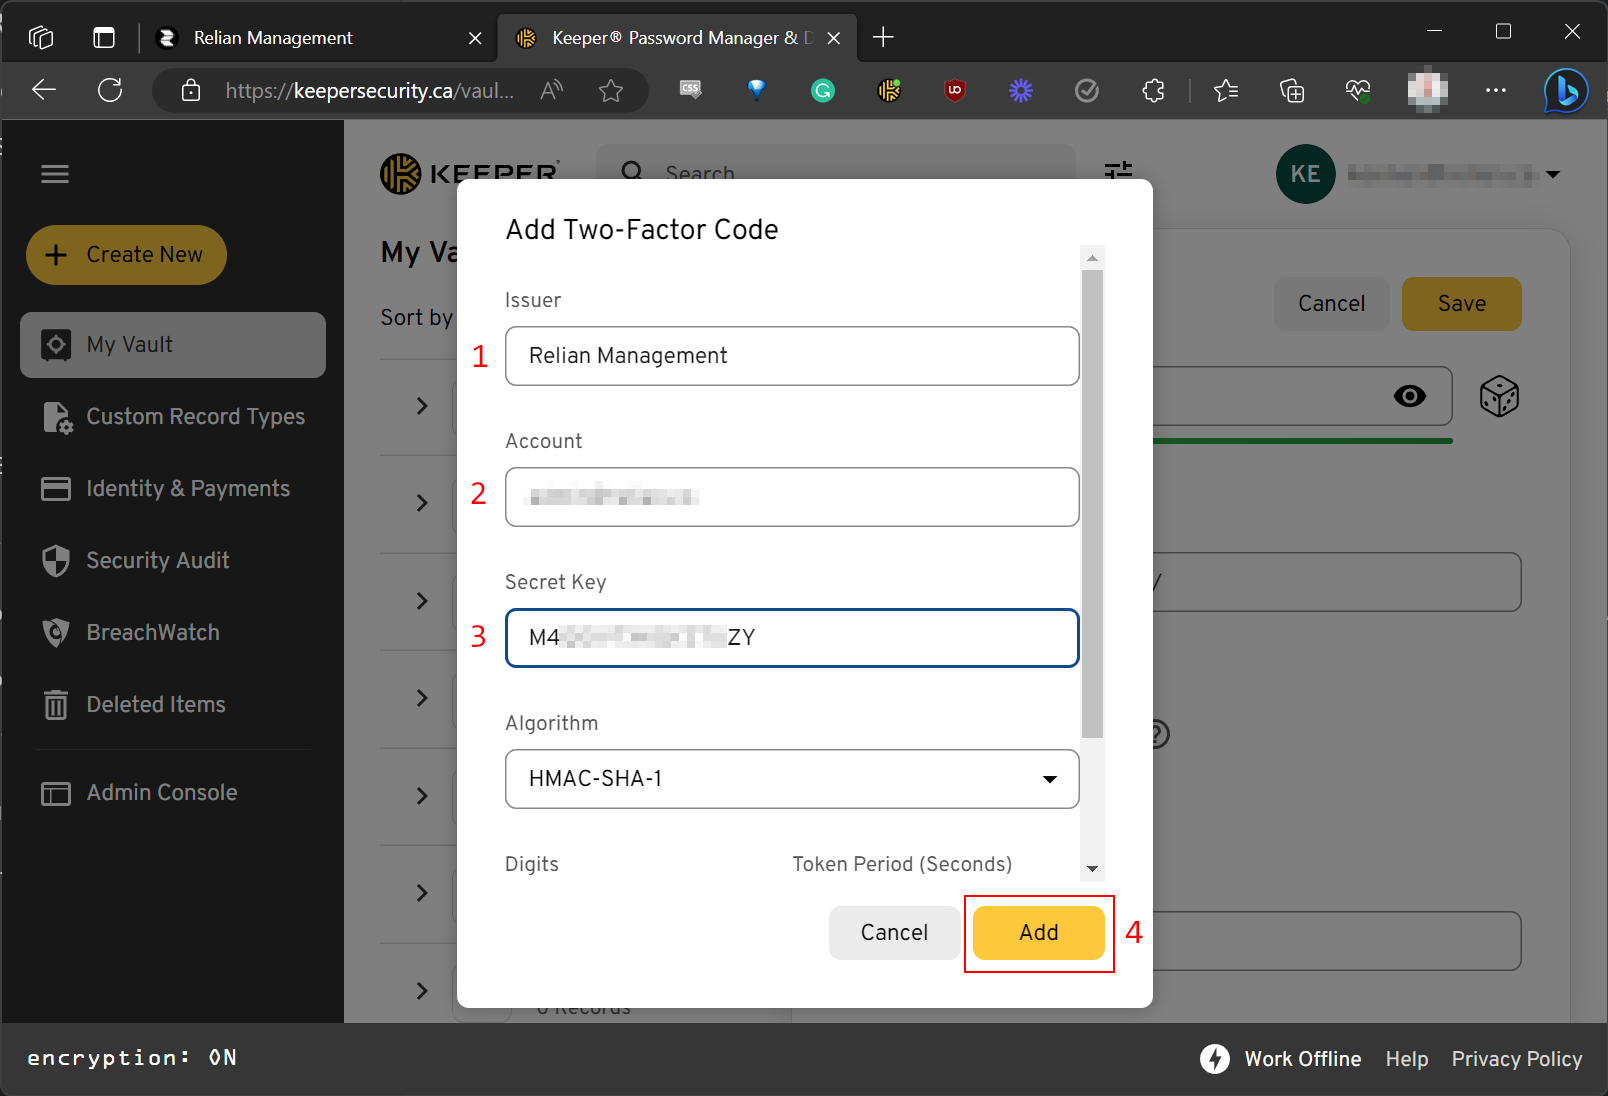
Task: Open the Workspaces icon in title bar
Action: tap(41, 38)
